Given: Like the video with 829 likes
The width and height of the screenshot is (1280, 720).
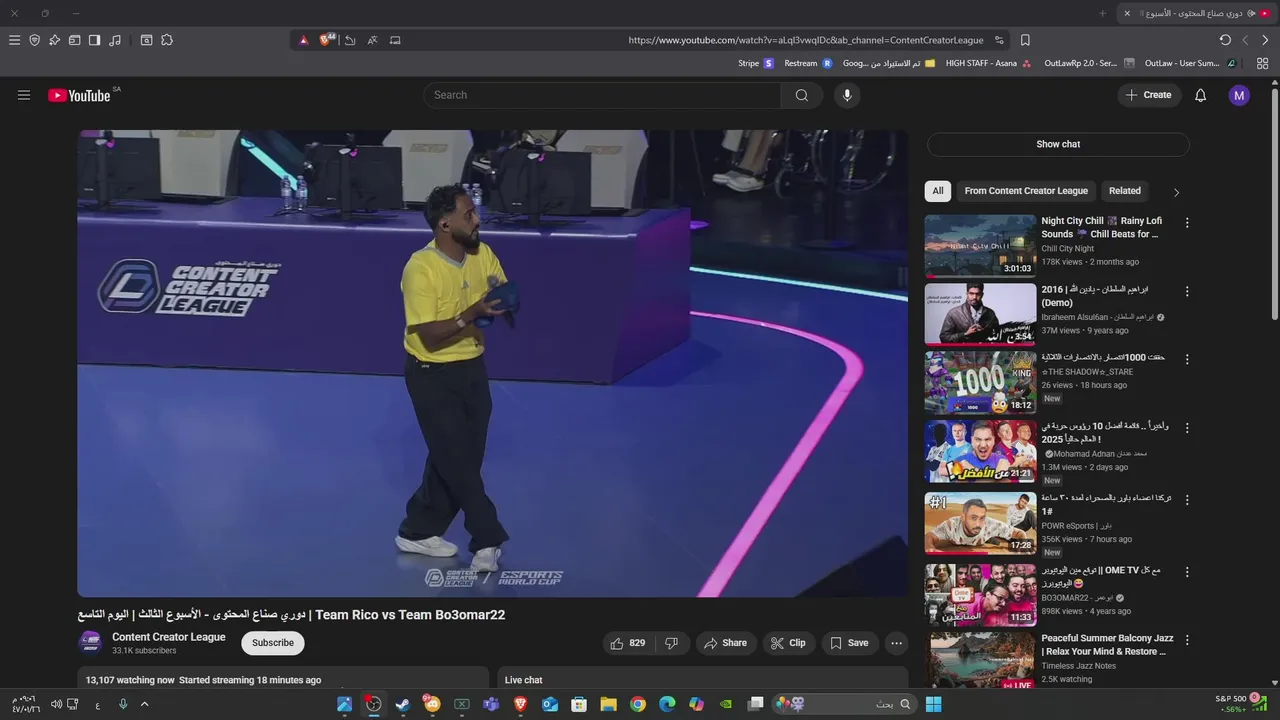Looking at the screenshot, I should pos(627,643).
